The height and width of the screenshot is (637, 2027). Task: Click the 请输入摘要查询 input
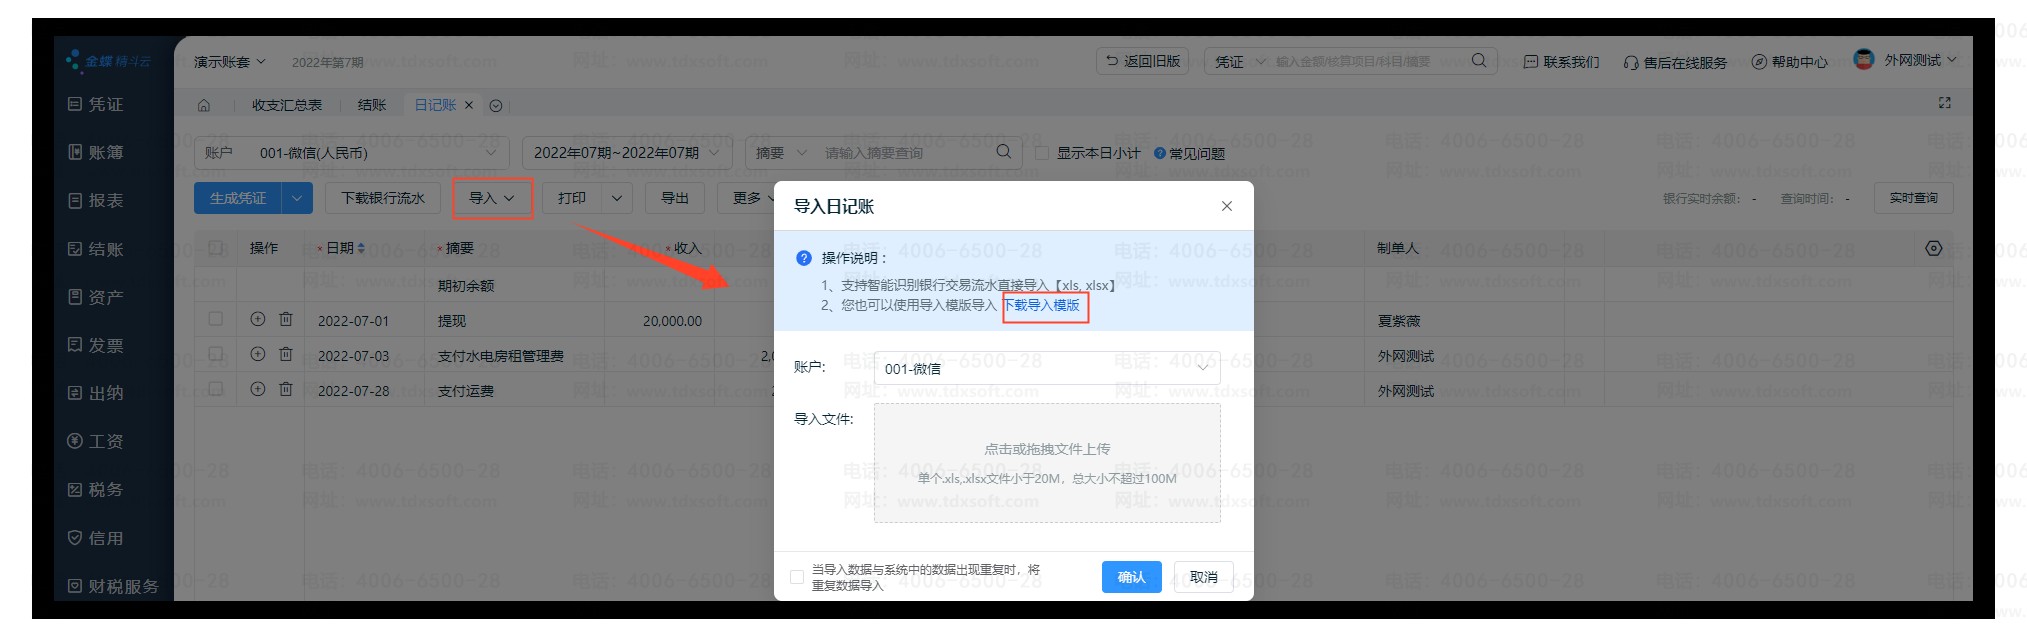(x=905, y=153)
